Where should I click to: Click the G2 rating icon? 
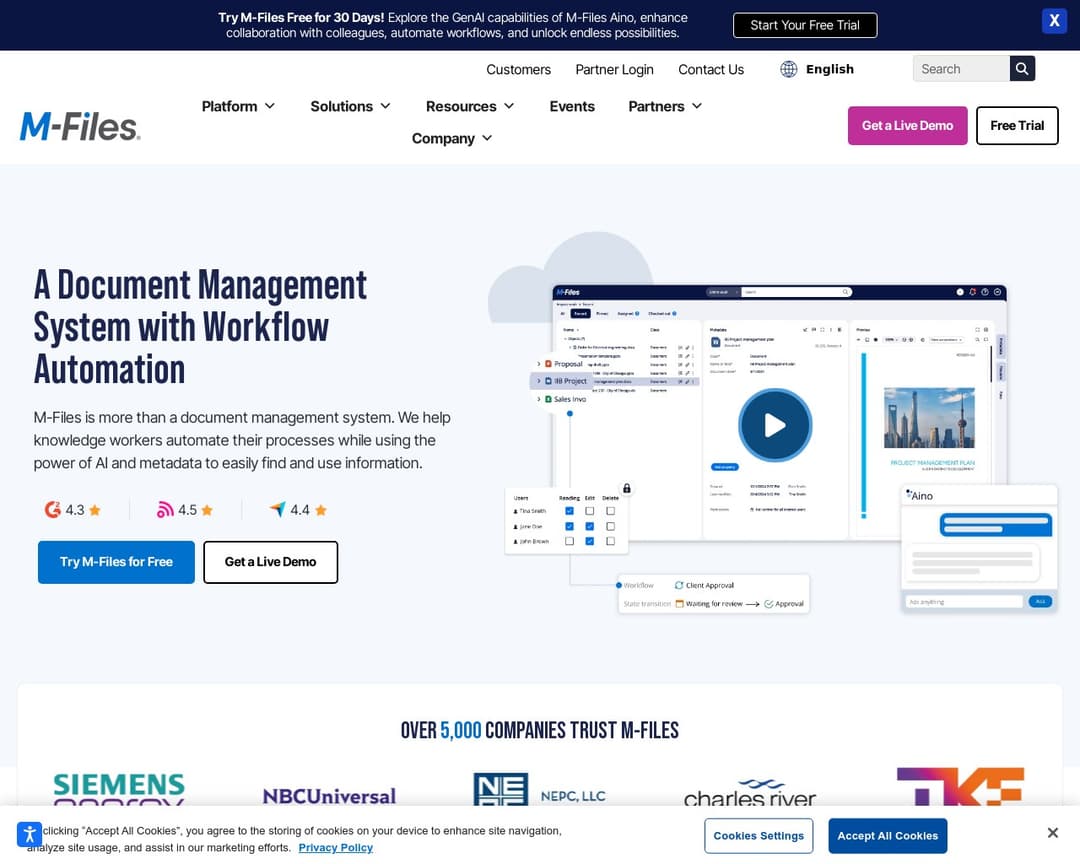tap(52, 510)
